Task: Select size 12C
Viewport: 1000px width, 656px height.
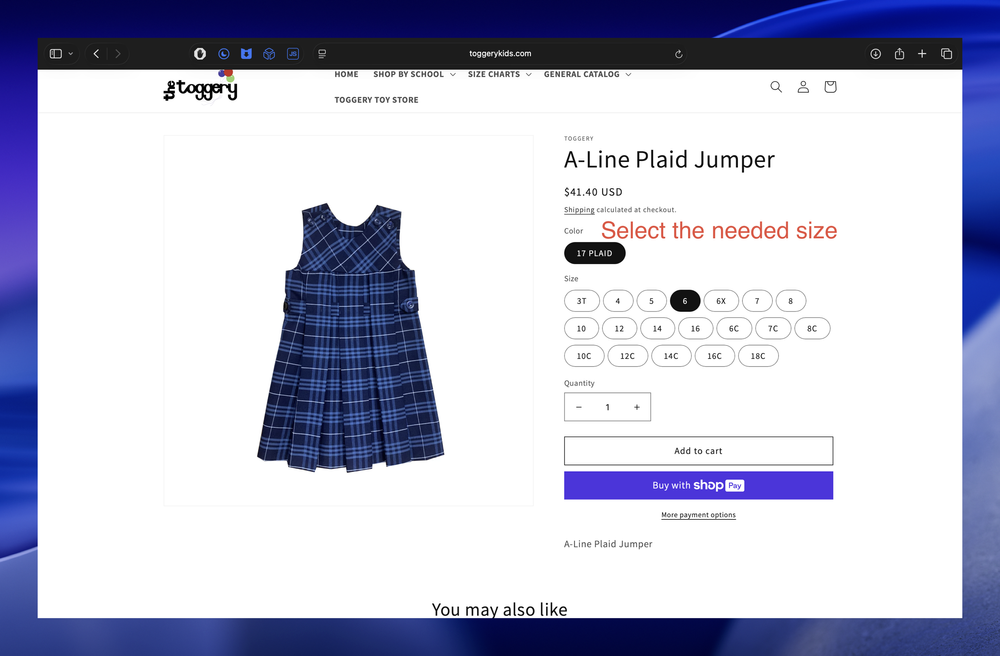Action: pyautogui.click(x=628, y=356)
